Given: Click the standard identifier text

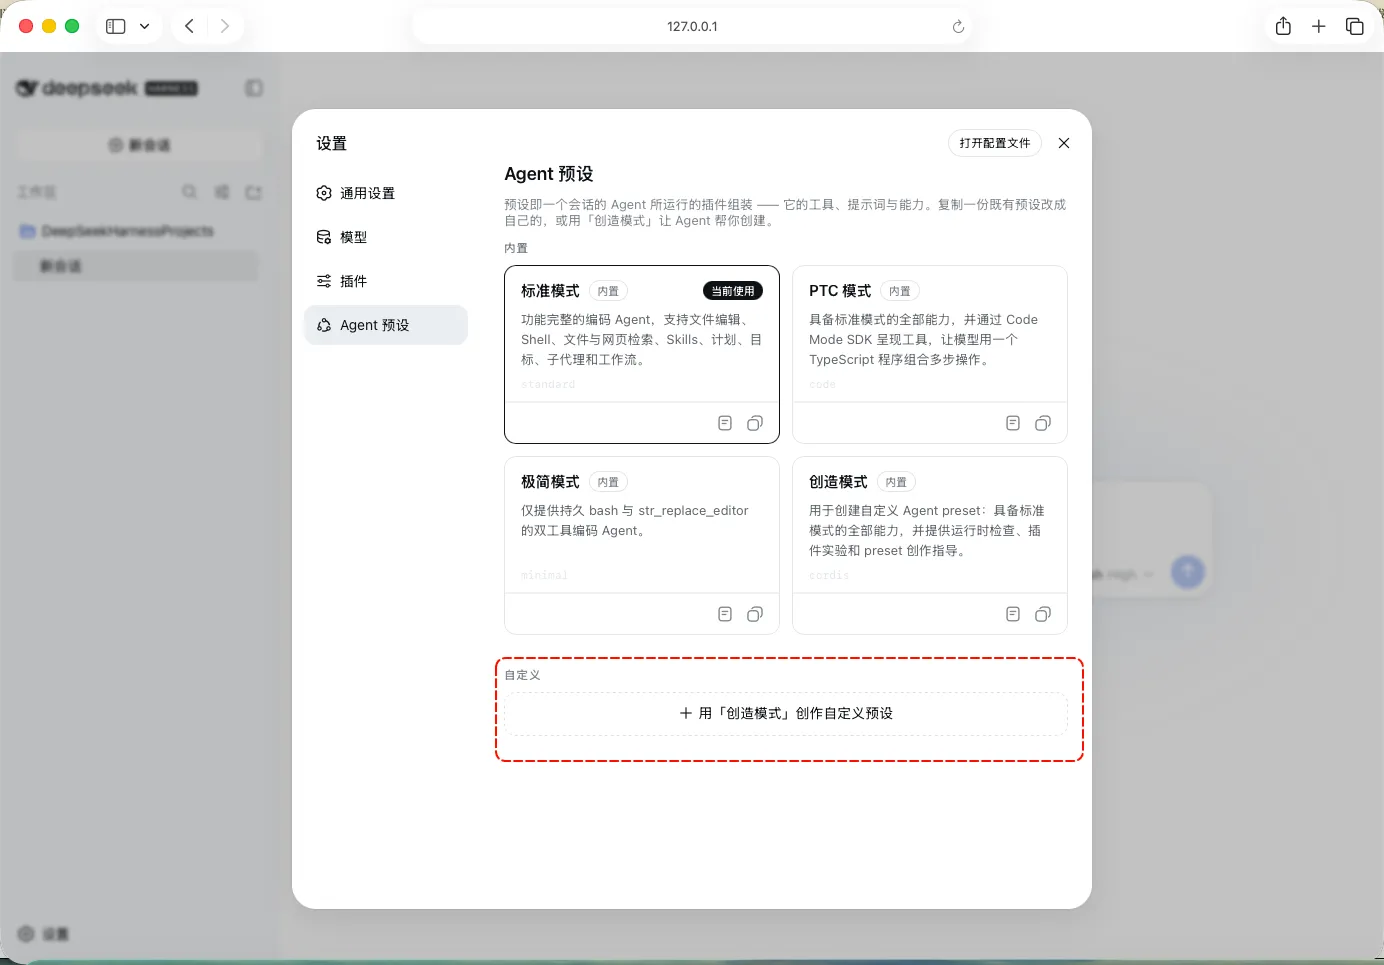Looking at the screenshot, I should (x=548, y=384).
